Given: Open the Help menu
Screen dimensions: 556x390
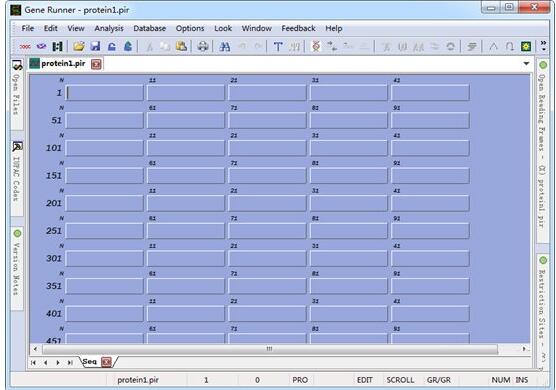Looking at the screenshot, I should pyautogui.click(x=334, y=28).
